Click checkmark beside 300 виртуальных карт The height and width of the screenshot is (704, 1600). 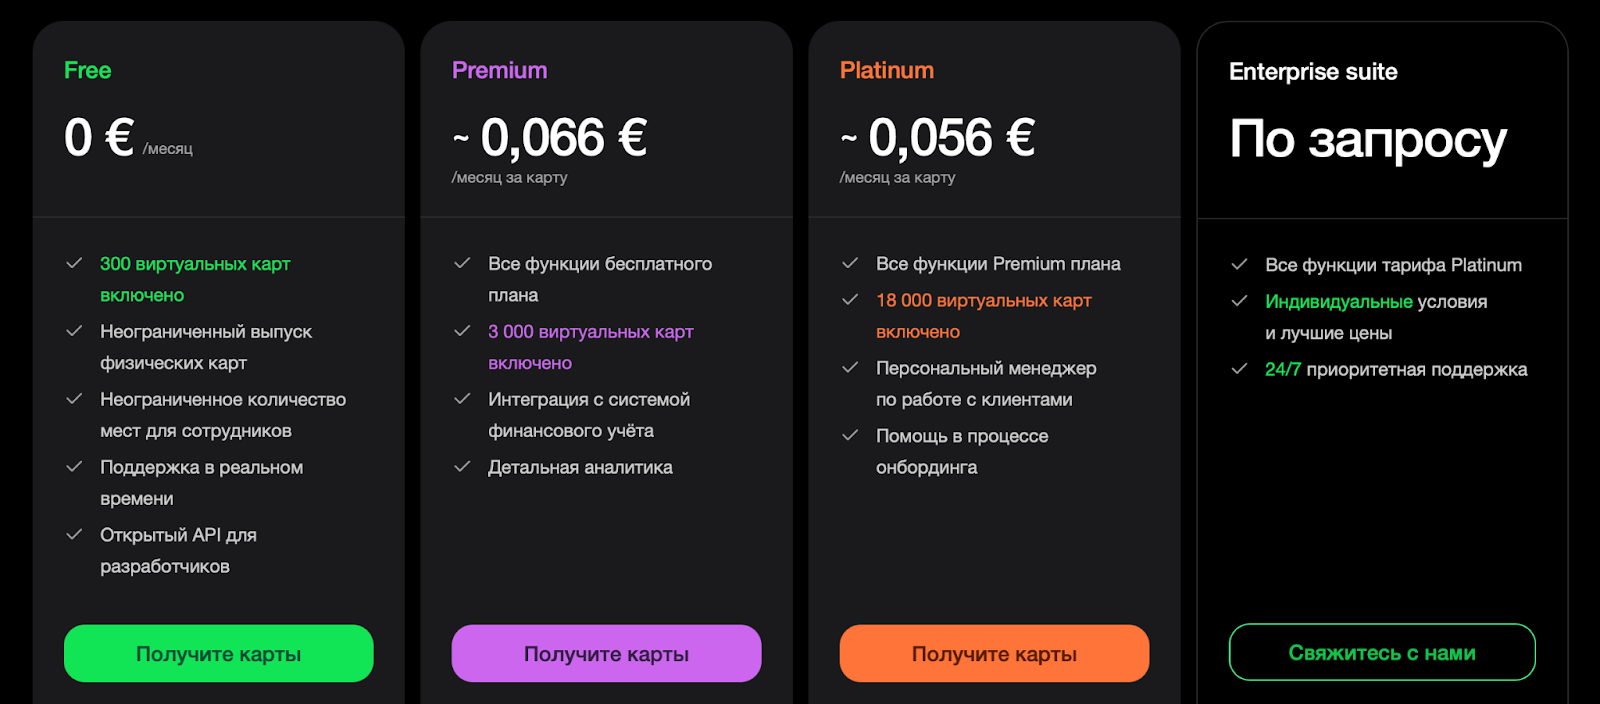(x=74, y=263)
